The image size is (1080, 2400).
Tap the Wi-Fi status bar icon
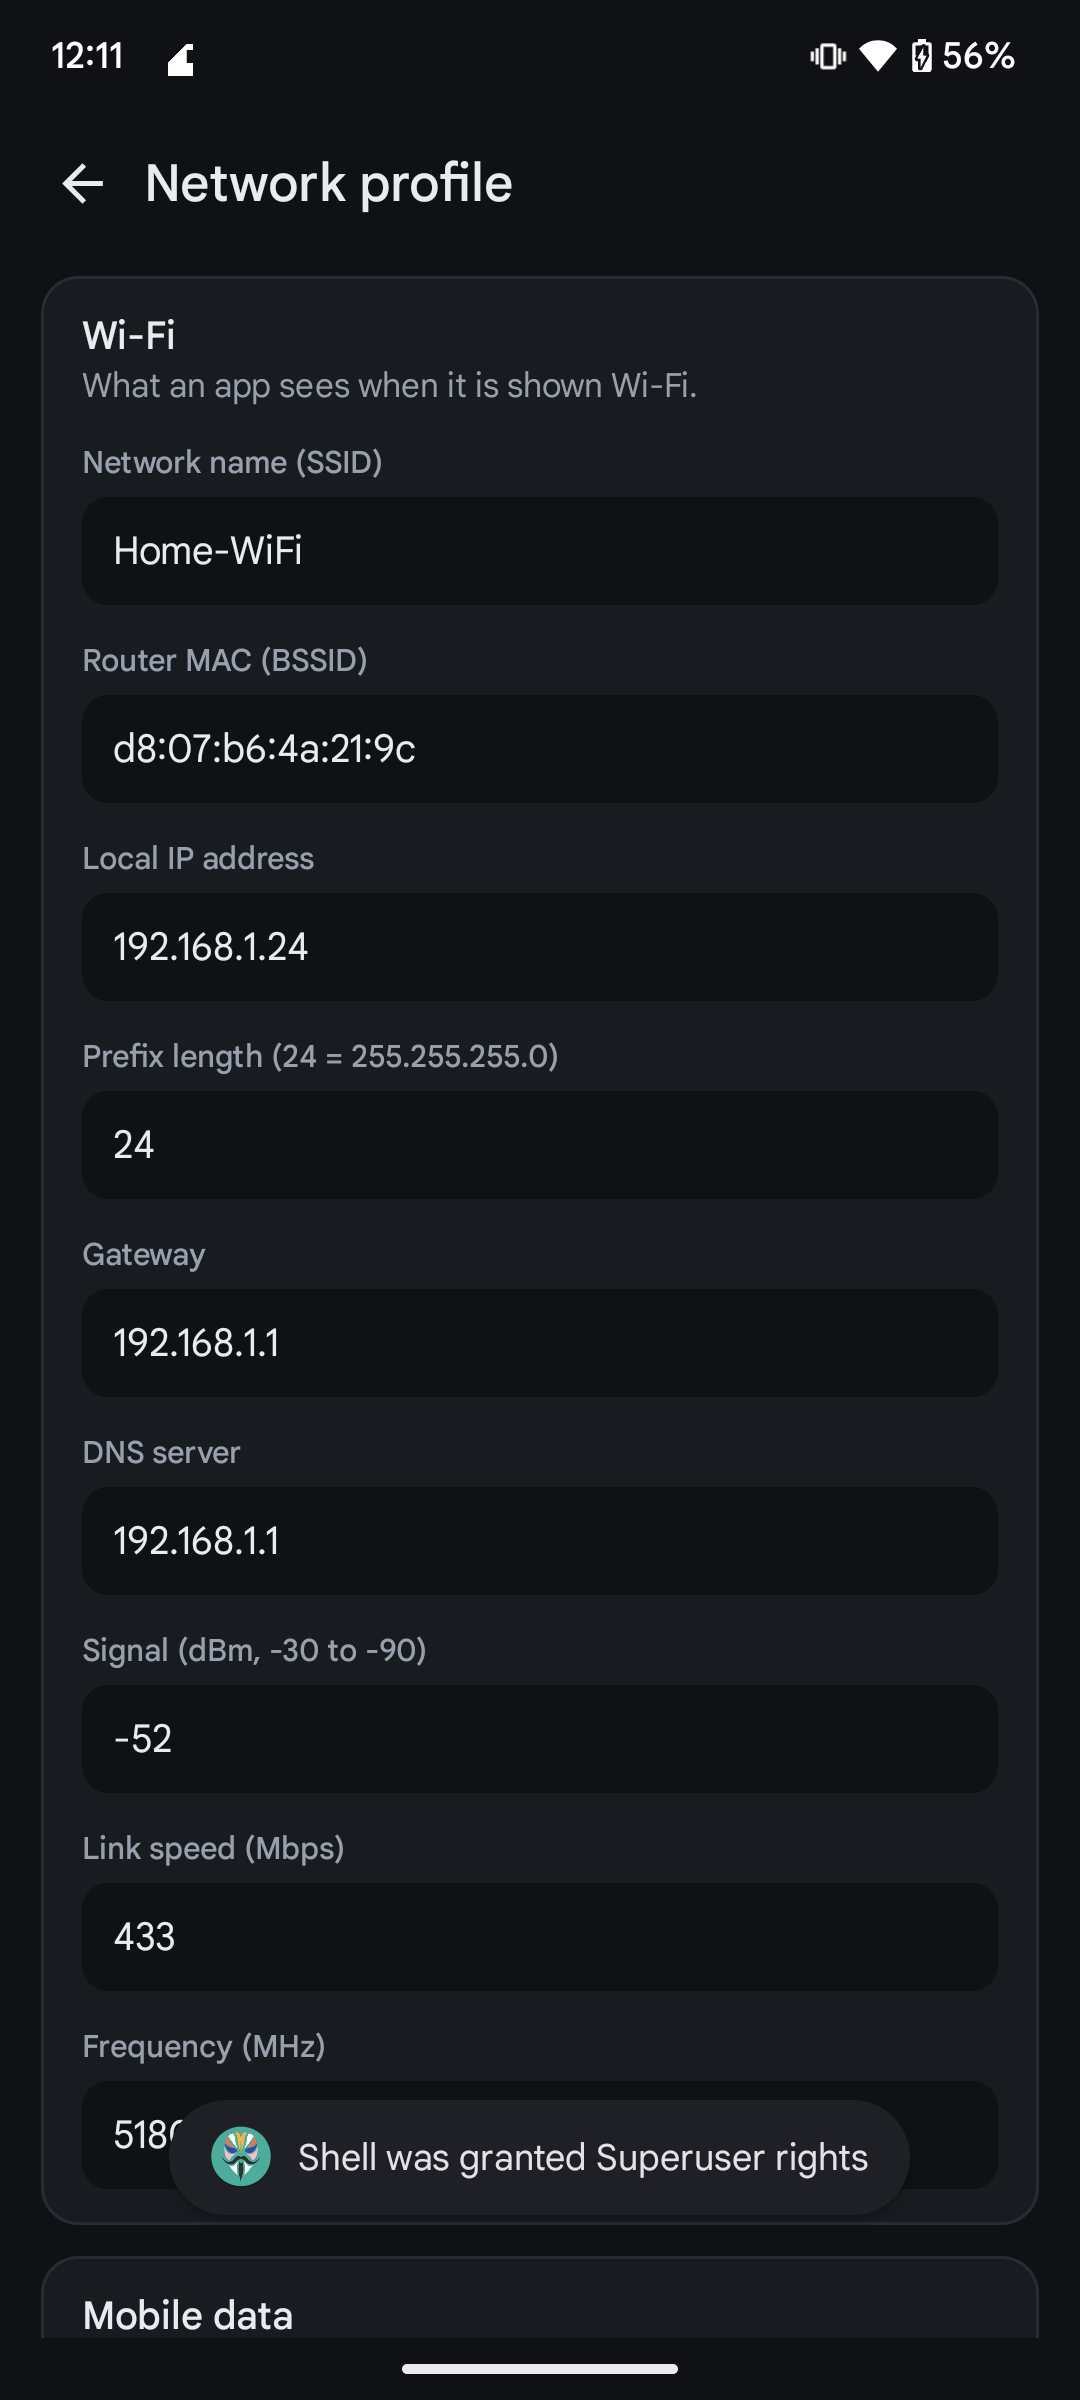click(x=878, y=56)
